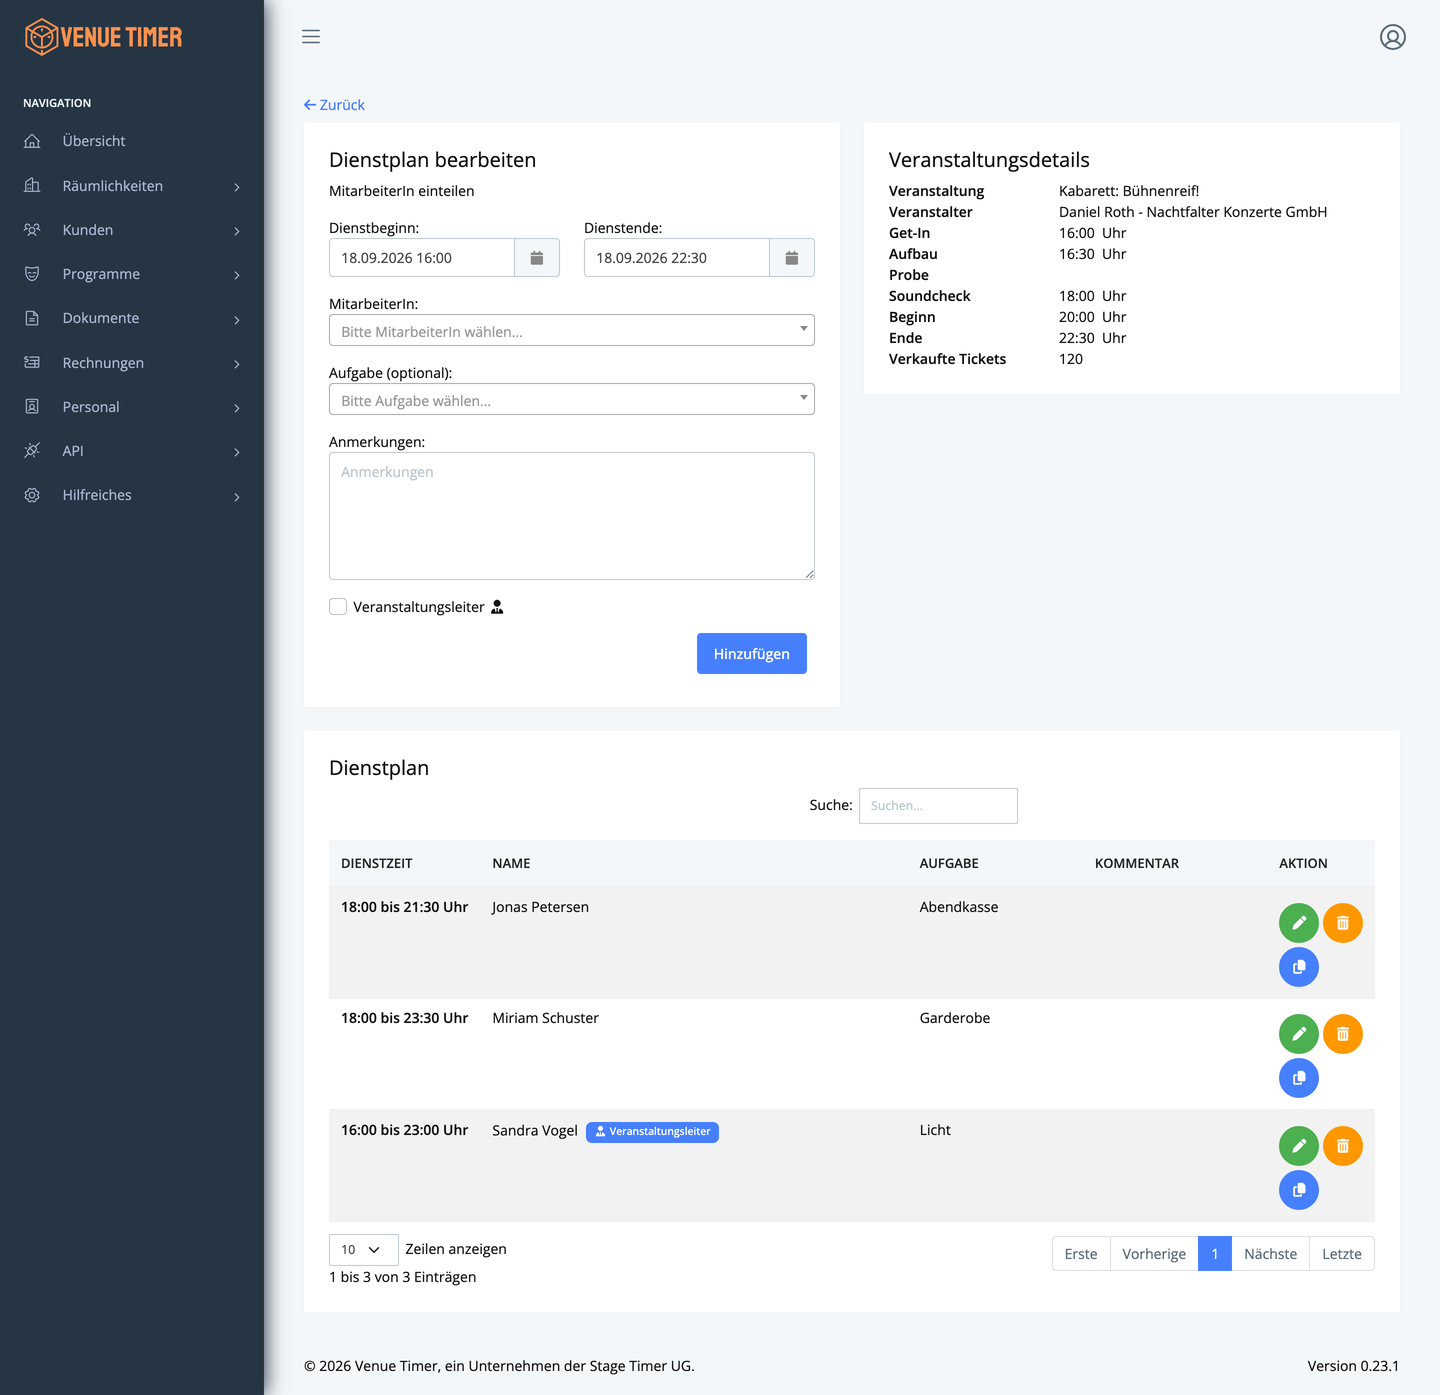This screenshot has width=1440, height=1395.
Task: Sort by the DIENSTZEIT column header
Action: pyautogui.click(x=377, y=863)
